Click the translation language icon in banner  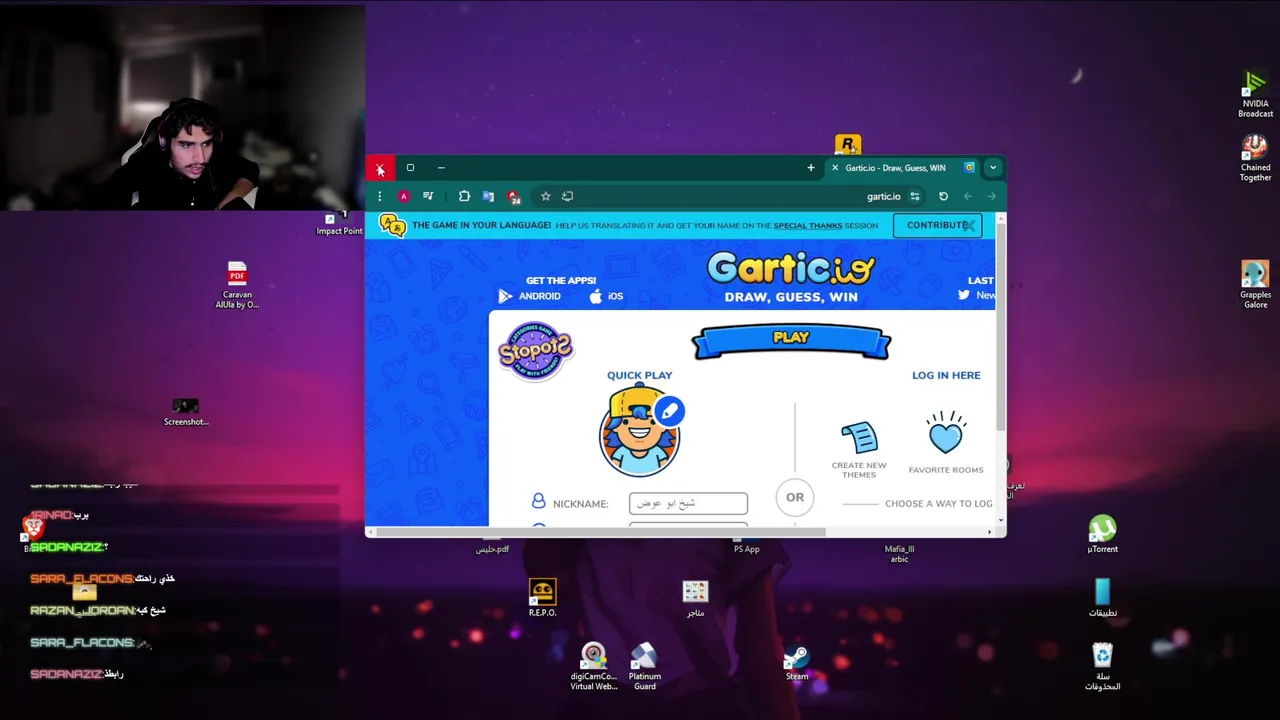pyautogui.click(x=393, y=226)
